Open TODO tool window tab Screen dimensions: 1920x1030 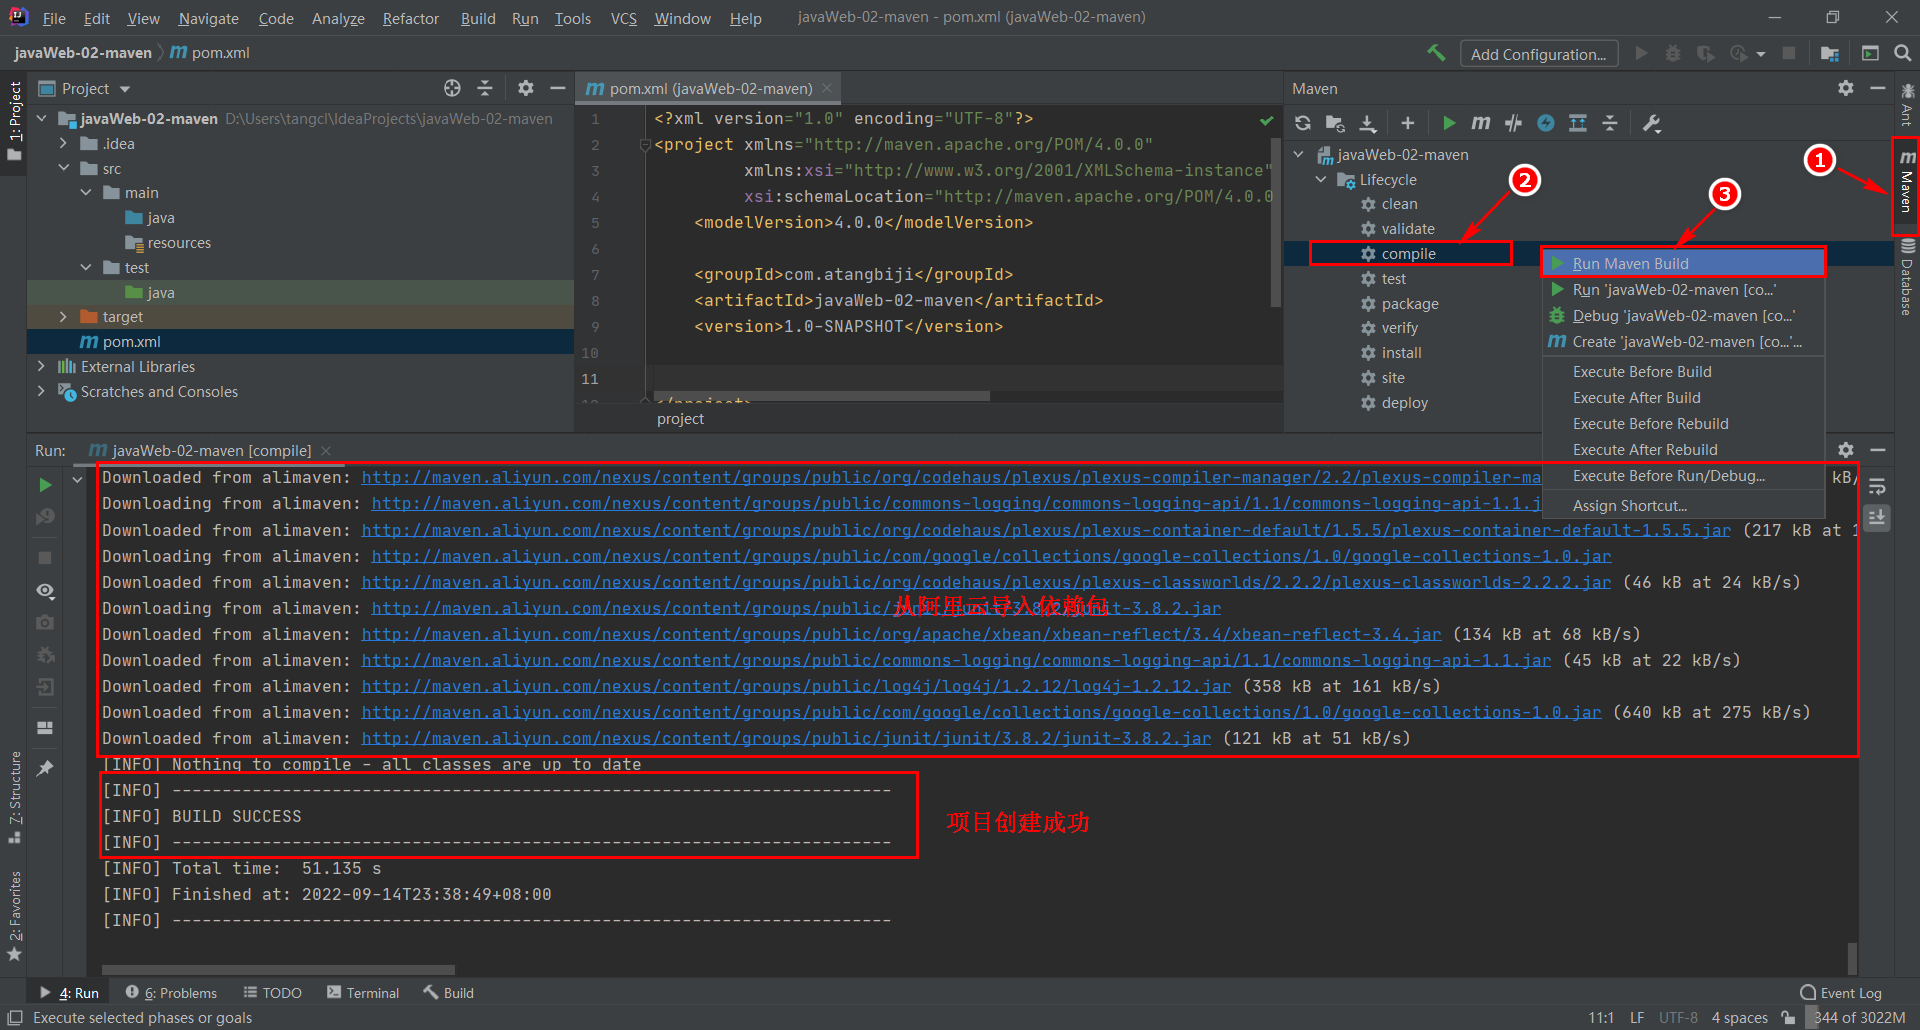click(273, 992)
